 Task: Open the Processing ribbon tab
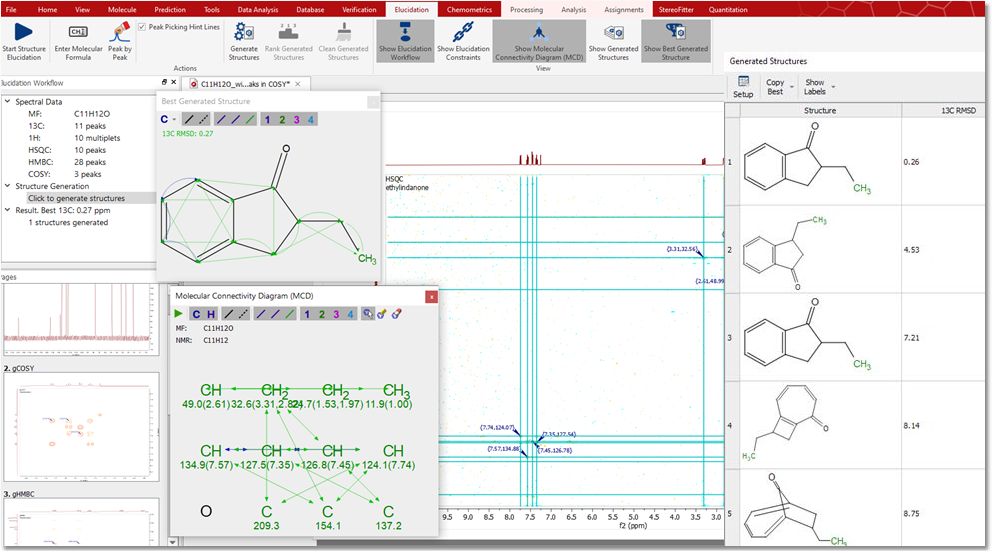(526, 9)
